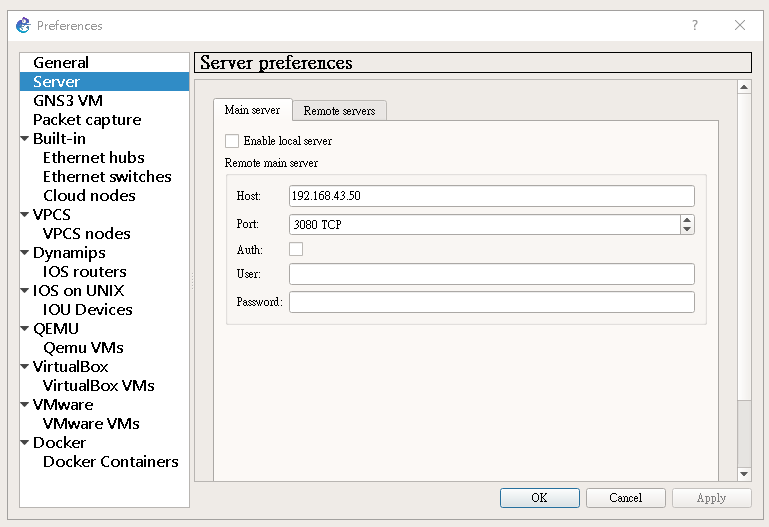Viewport: 769px width, 527px height.
Task: Click the Apply button
Action: point(712,498)
